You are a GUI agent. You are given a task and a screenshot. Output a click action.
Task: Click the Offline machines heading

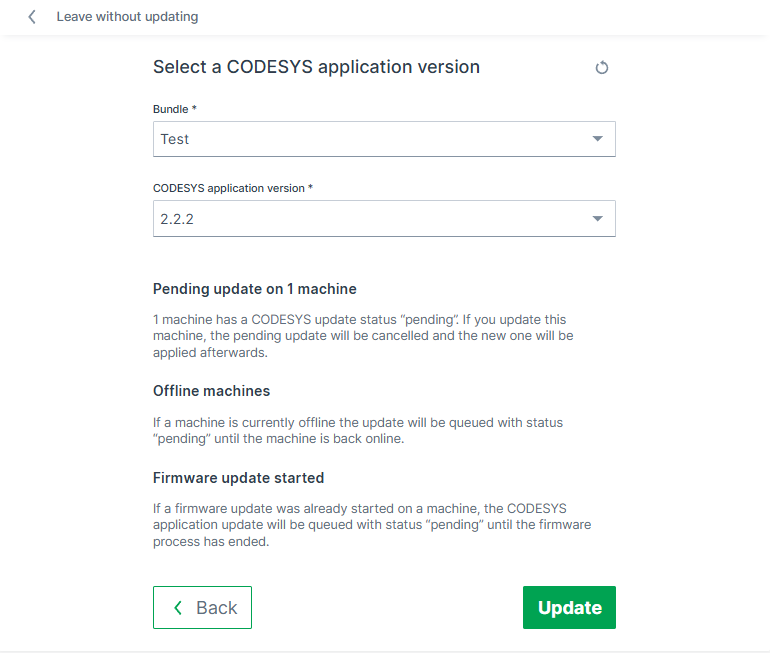coord(211,391)
